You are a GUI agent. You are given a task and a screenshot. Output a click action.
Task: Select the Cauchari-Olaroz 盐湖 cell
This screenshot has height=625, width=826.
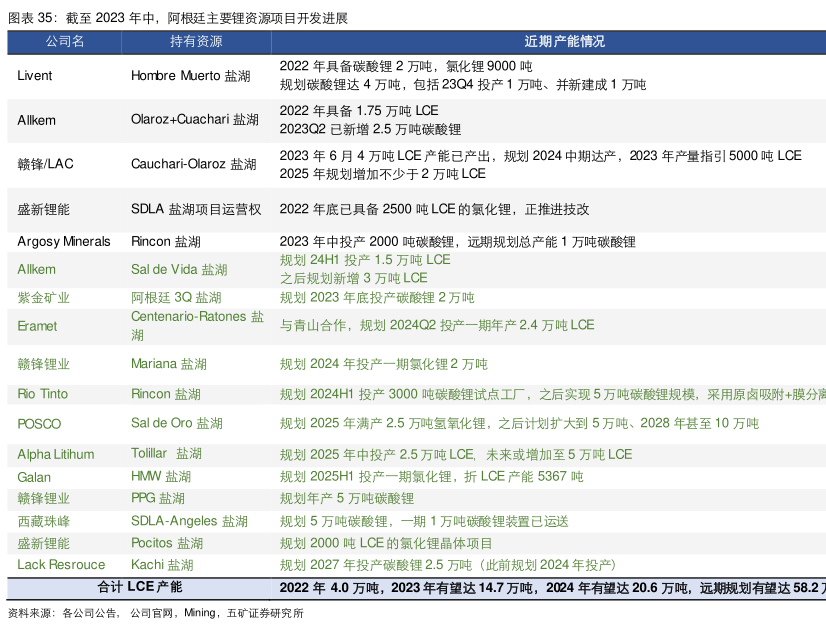194,164
